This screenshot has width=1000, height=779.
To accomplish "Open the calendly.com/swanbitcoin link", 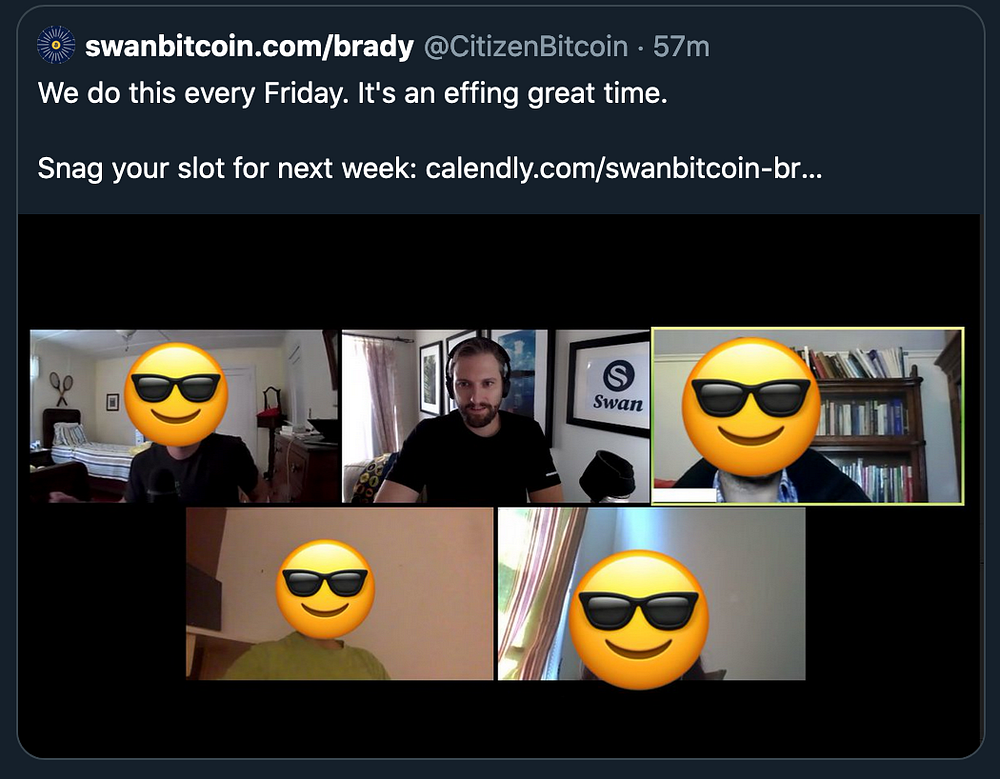I will [x=624, y=168].
